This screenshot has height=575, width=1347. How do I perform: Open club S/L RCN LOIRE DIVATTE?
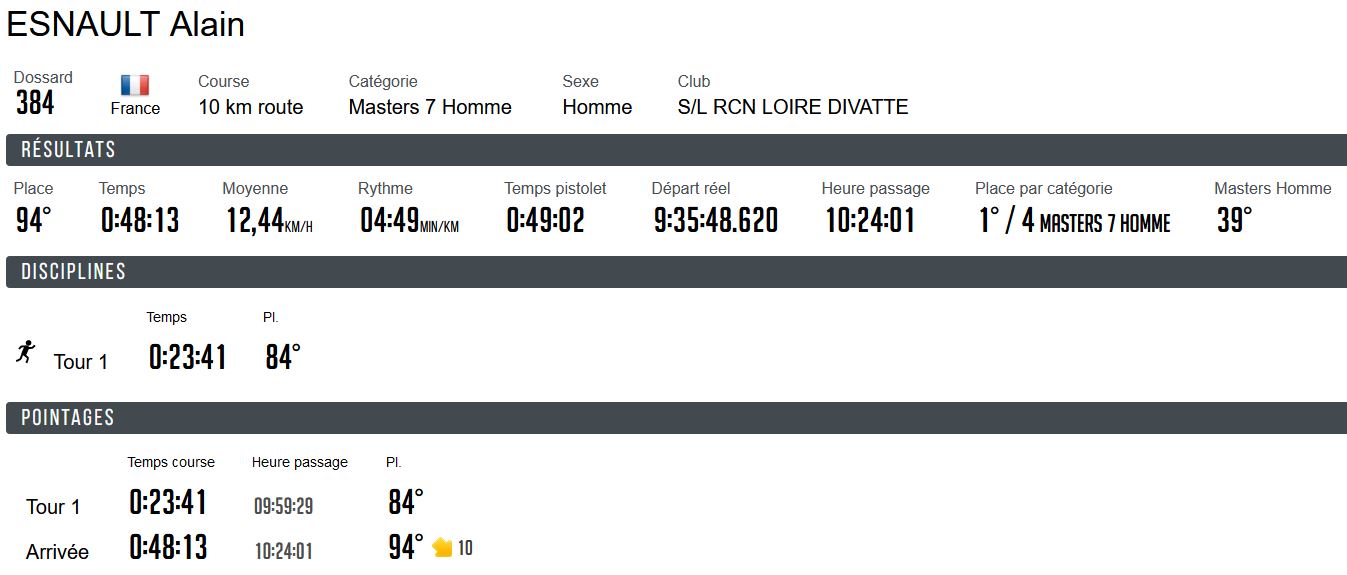pos(792,107)
